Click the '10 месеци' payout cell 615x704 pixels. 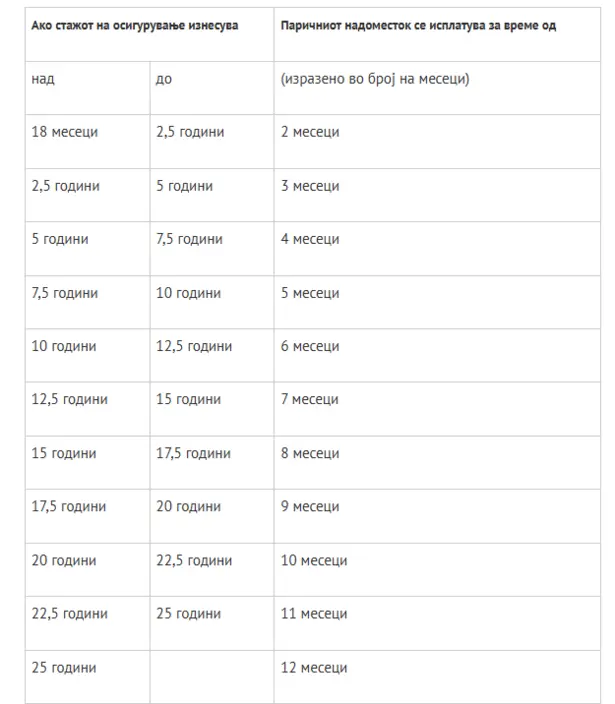(x=437, y=569)
